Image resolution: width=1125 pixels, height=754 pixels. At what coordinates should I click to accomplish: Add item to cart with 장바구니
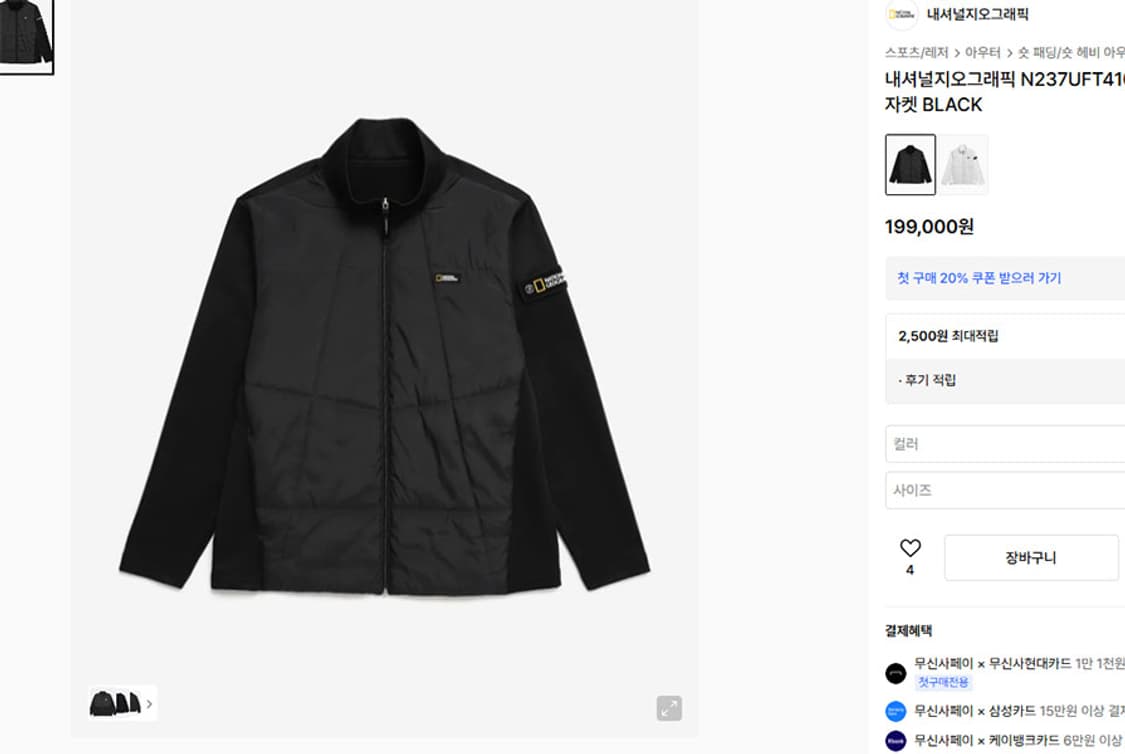pos(1031,557)
